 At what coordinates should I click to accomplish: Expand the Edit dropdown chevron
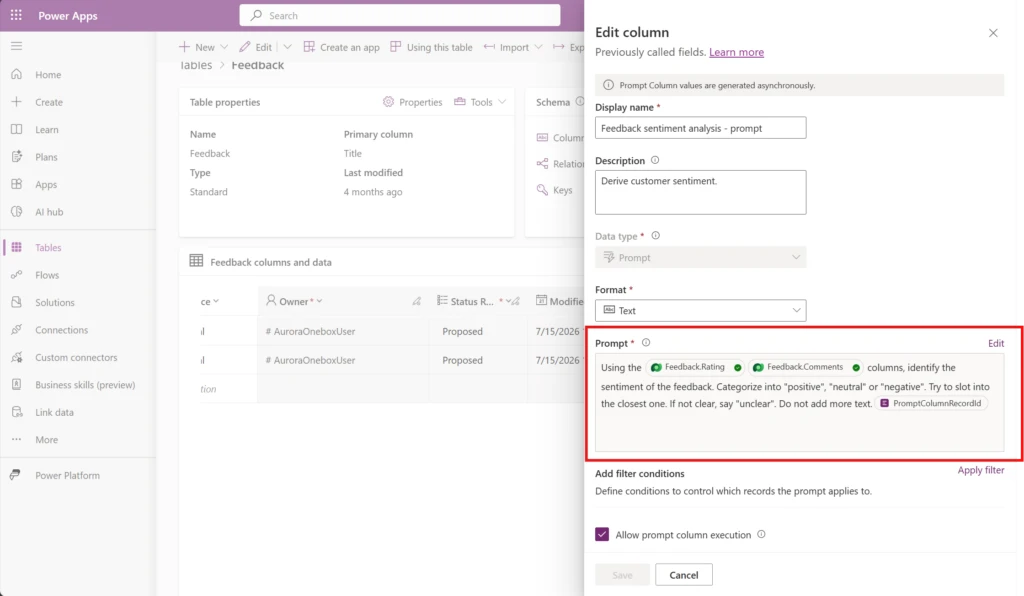(287, 47)
